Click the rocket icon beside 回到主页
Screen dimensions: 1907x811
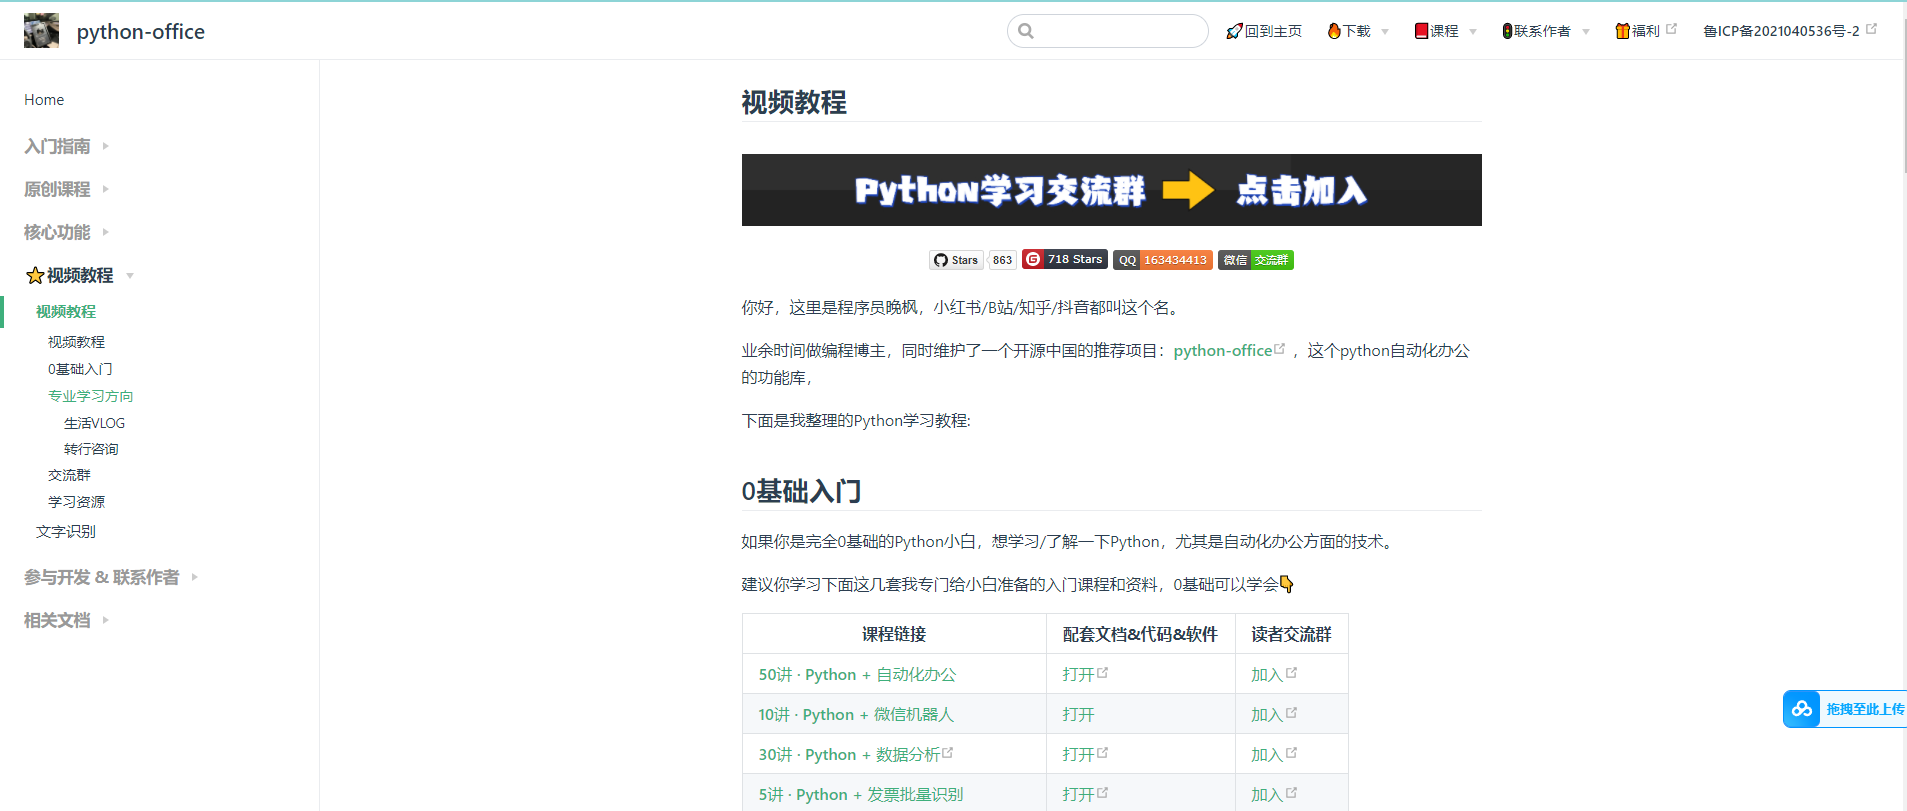pyautogui.click(x=1234, y=31)
